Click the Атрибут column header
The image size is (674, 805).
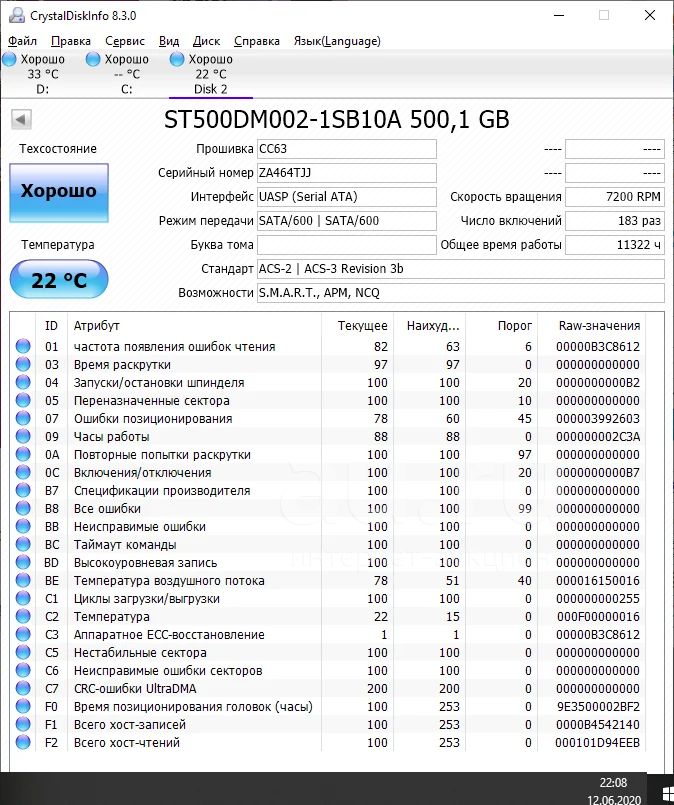194,325
